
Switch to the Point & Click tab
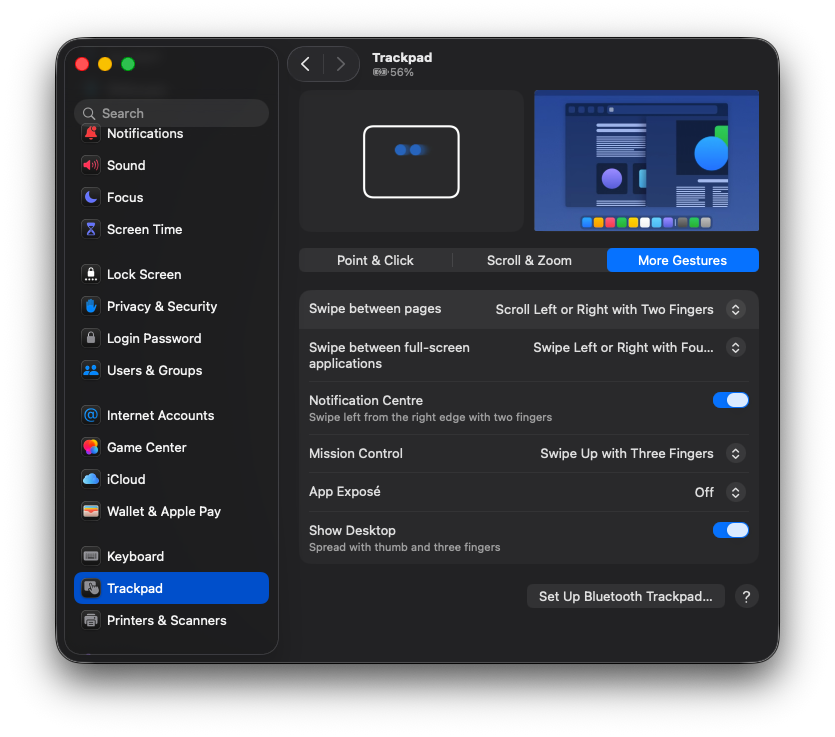click(x=375, y=261)
